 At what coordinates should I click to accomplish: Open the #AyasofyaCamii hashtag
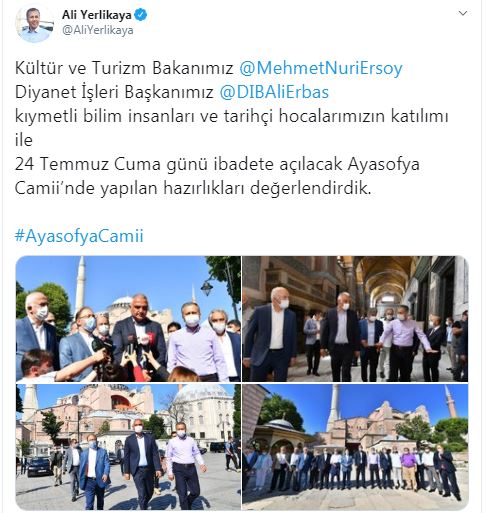[79, 236]
